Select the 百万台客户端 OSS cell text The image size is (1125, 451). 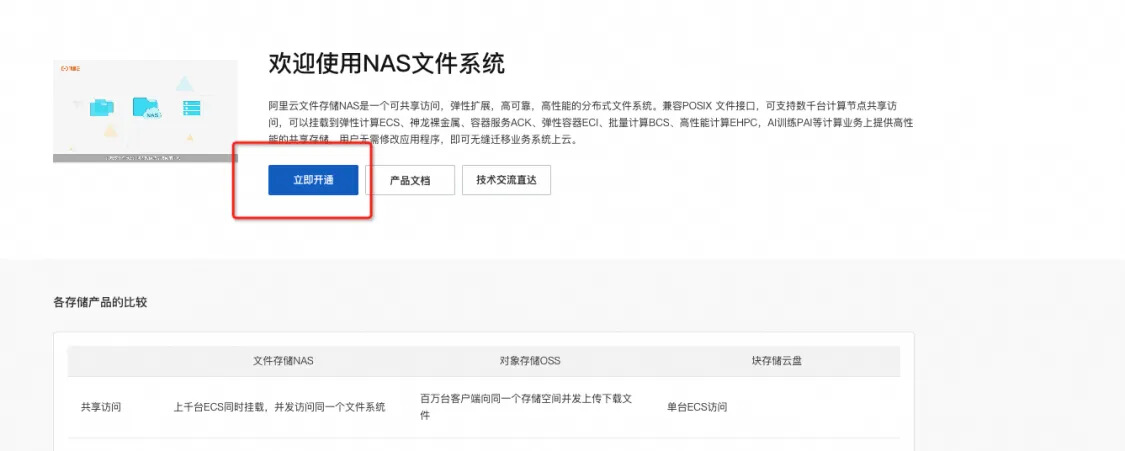click(x=526, y=407)
